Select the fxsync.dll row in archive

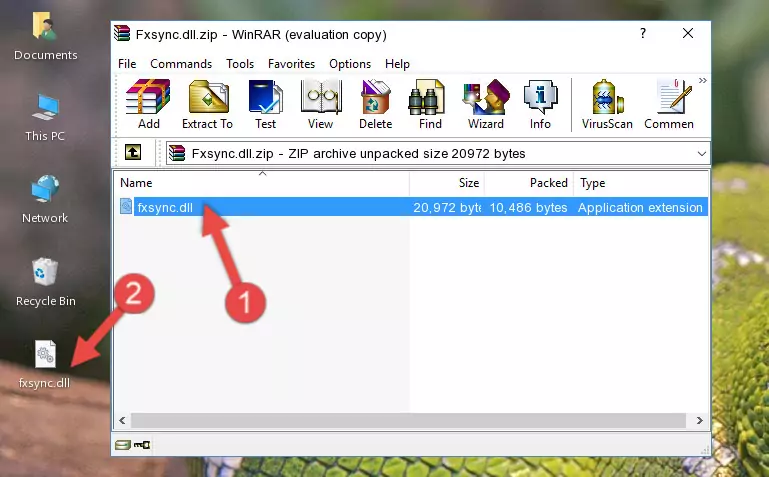[412, 207]
